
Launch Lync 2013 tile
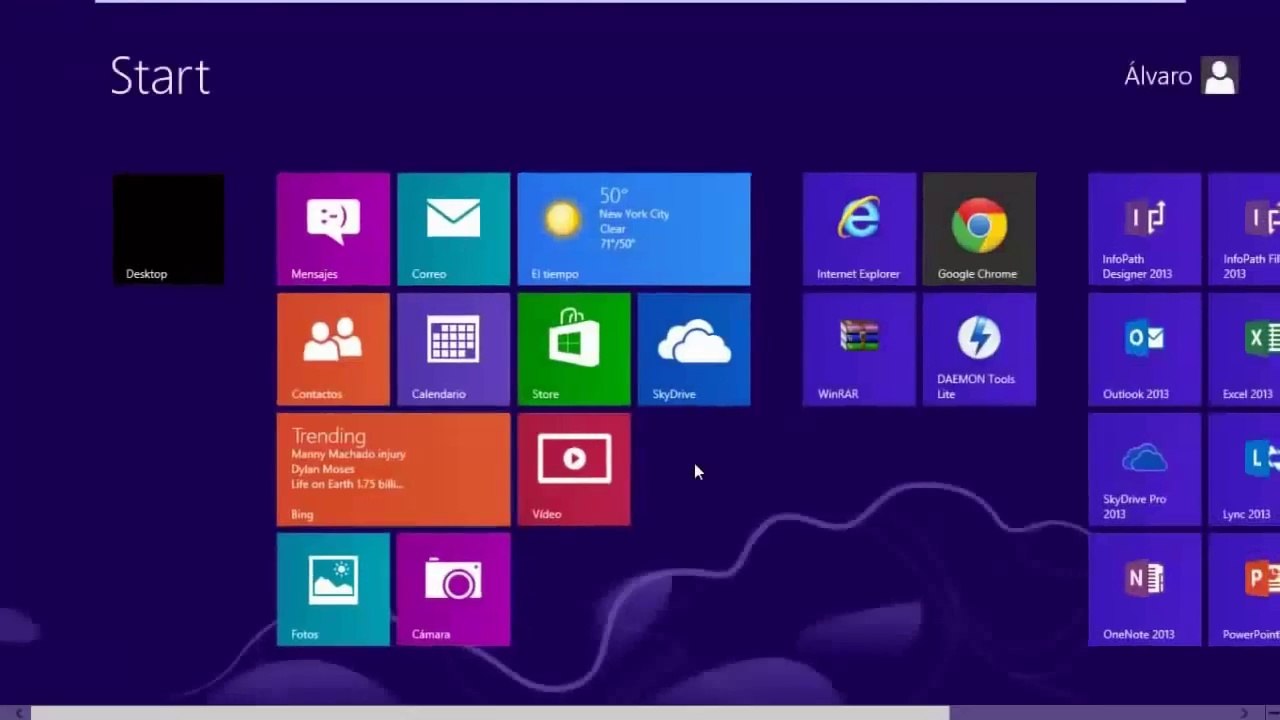point(1244,469)
